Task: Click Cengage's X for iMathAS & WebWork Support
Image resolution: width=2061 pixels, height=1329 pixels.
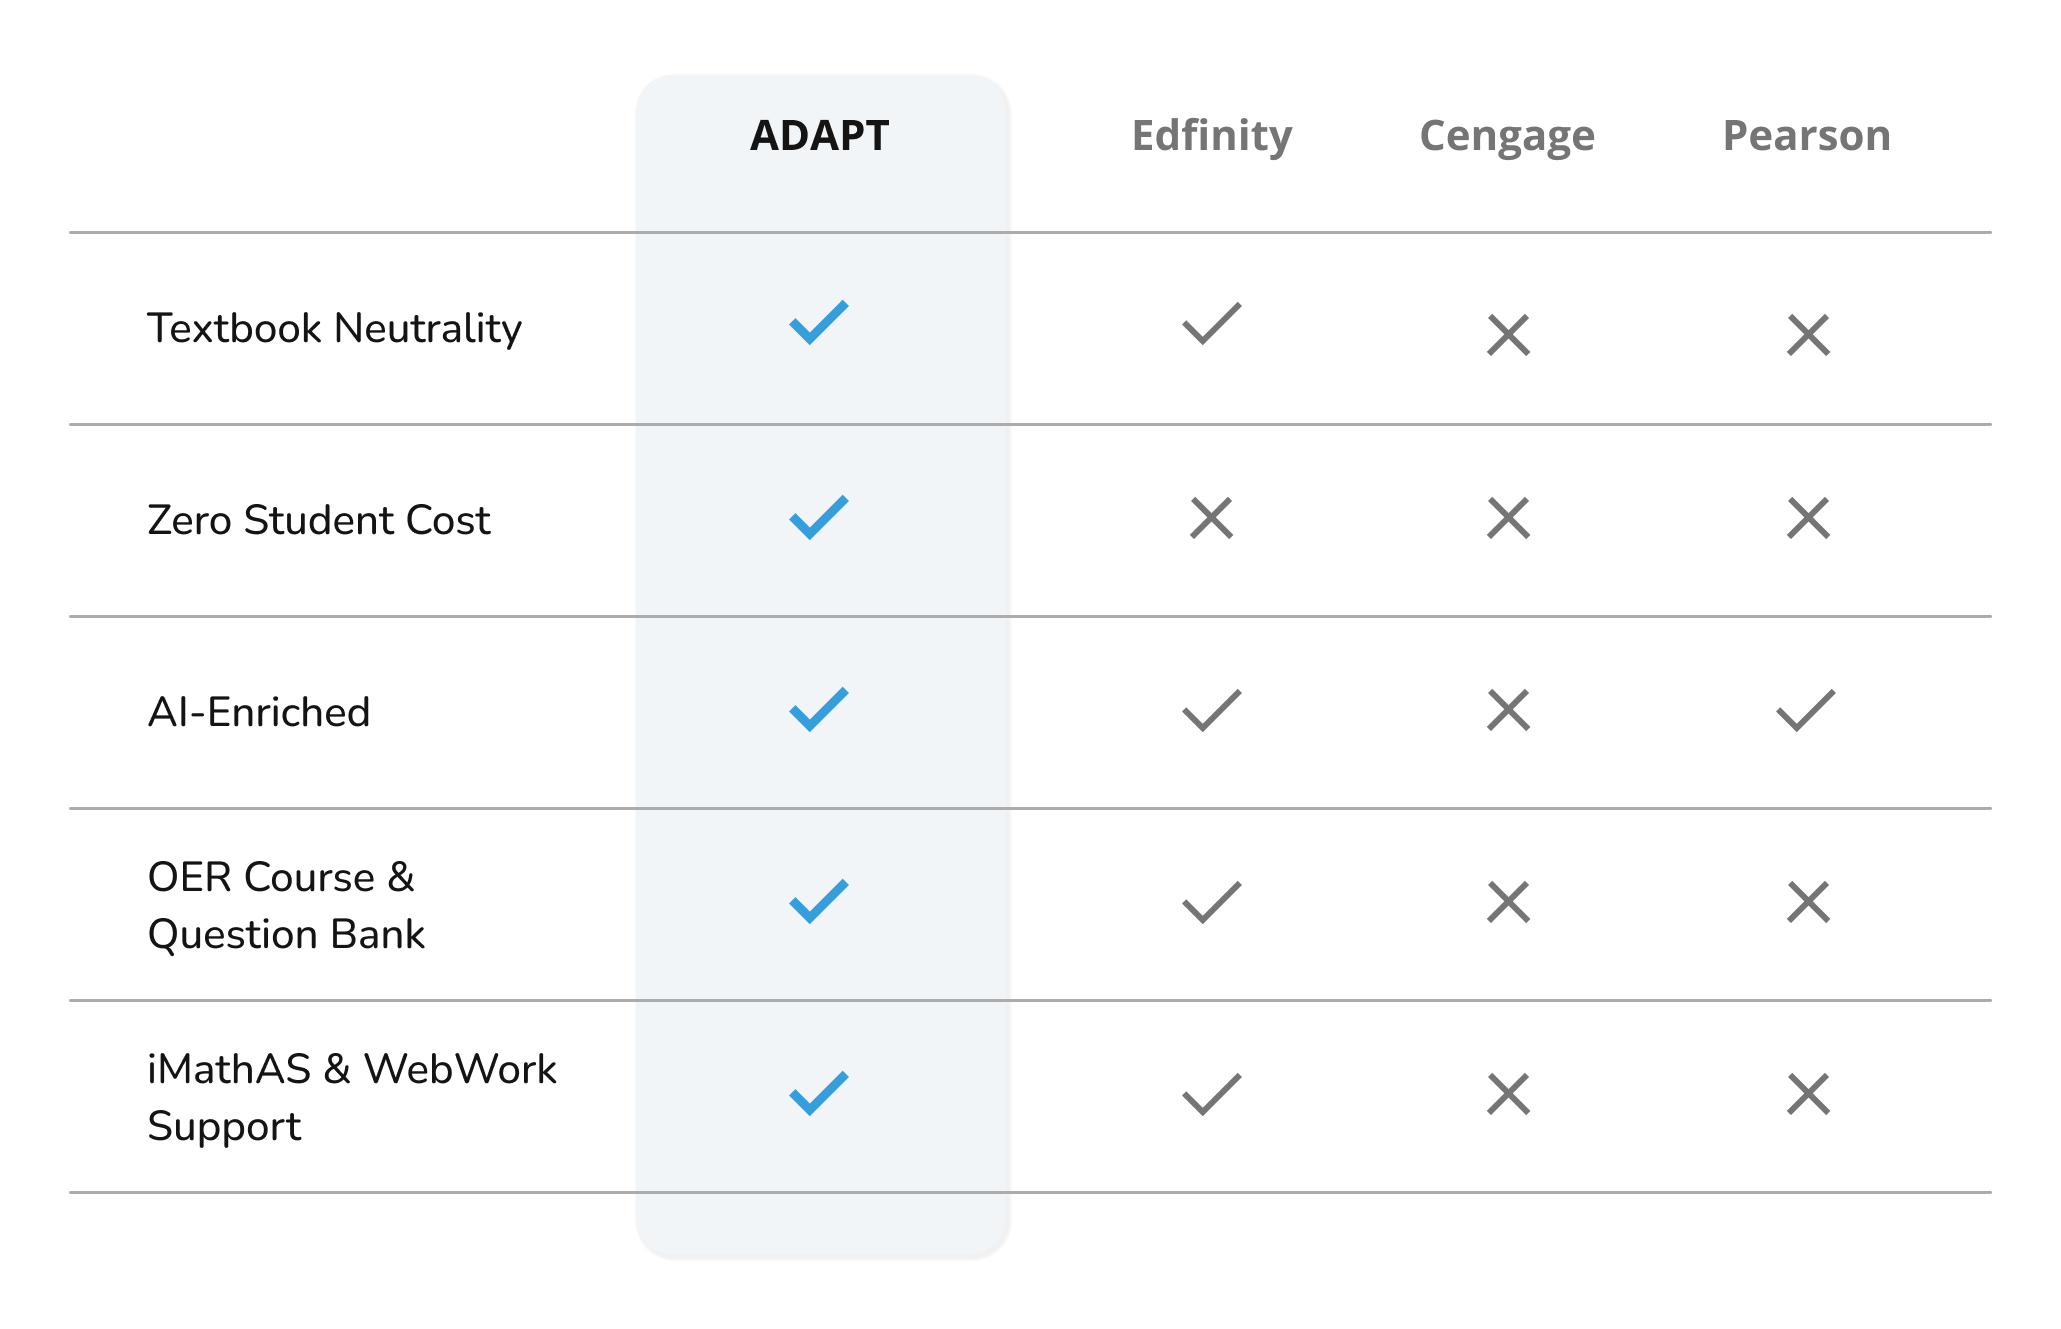Action: (1508, 1094)
